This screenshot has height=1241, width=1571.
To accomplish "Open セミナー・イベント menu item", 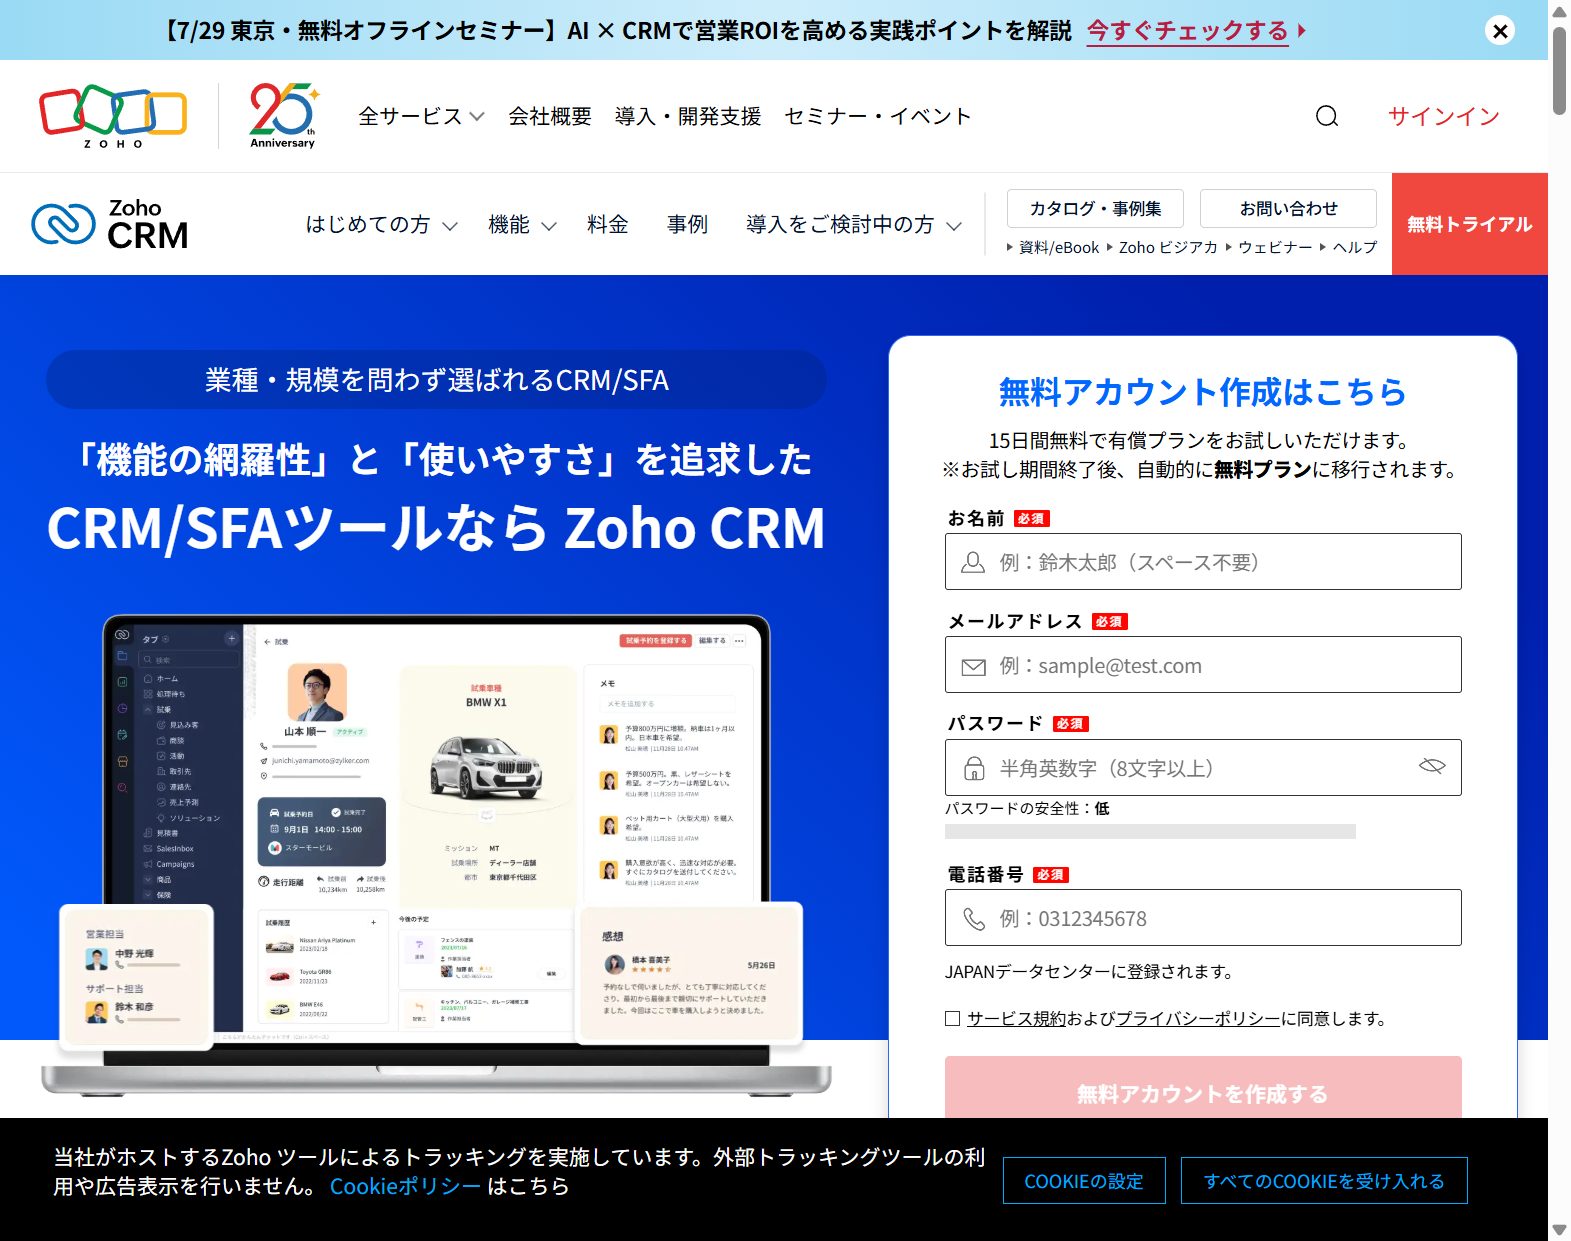I will click(x=877, y=116).
